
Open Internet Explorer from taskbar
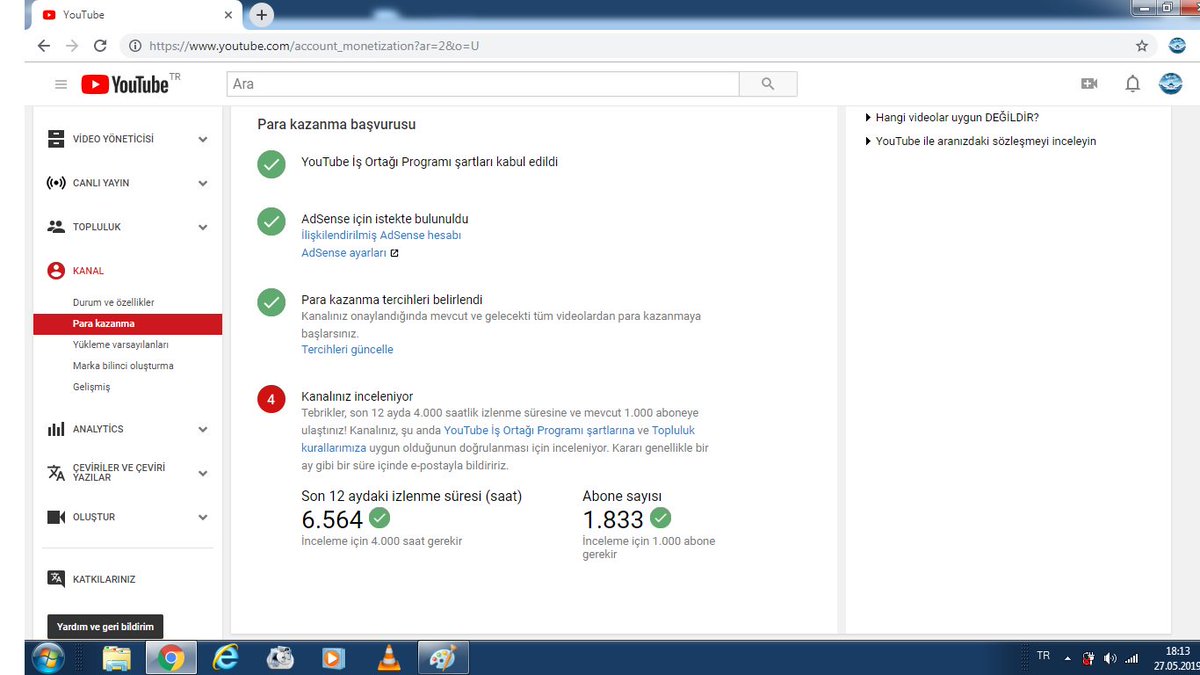tap(225, 658)
